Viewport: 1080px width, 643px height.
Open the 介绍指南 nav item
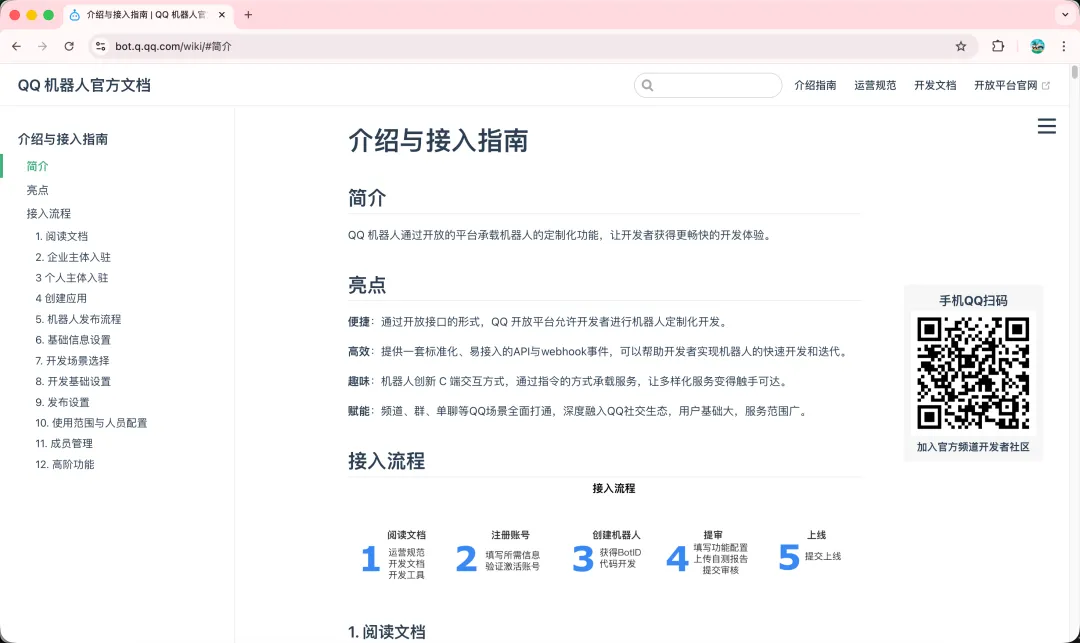click(815, 85)
